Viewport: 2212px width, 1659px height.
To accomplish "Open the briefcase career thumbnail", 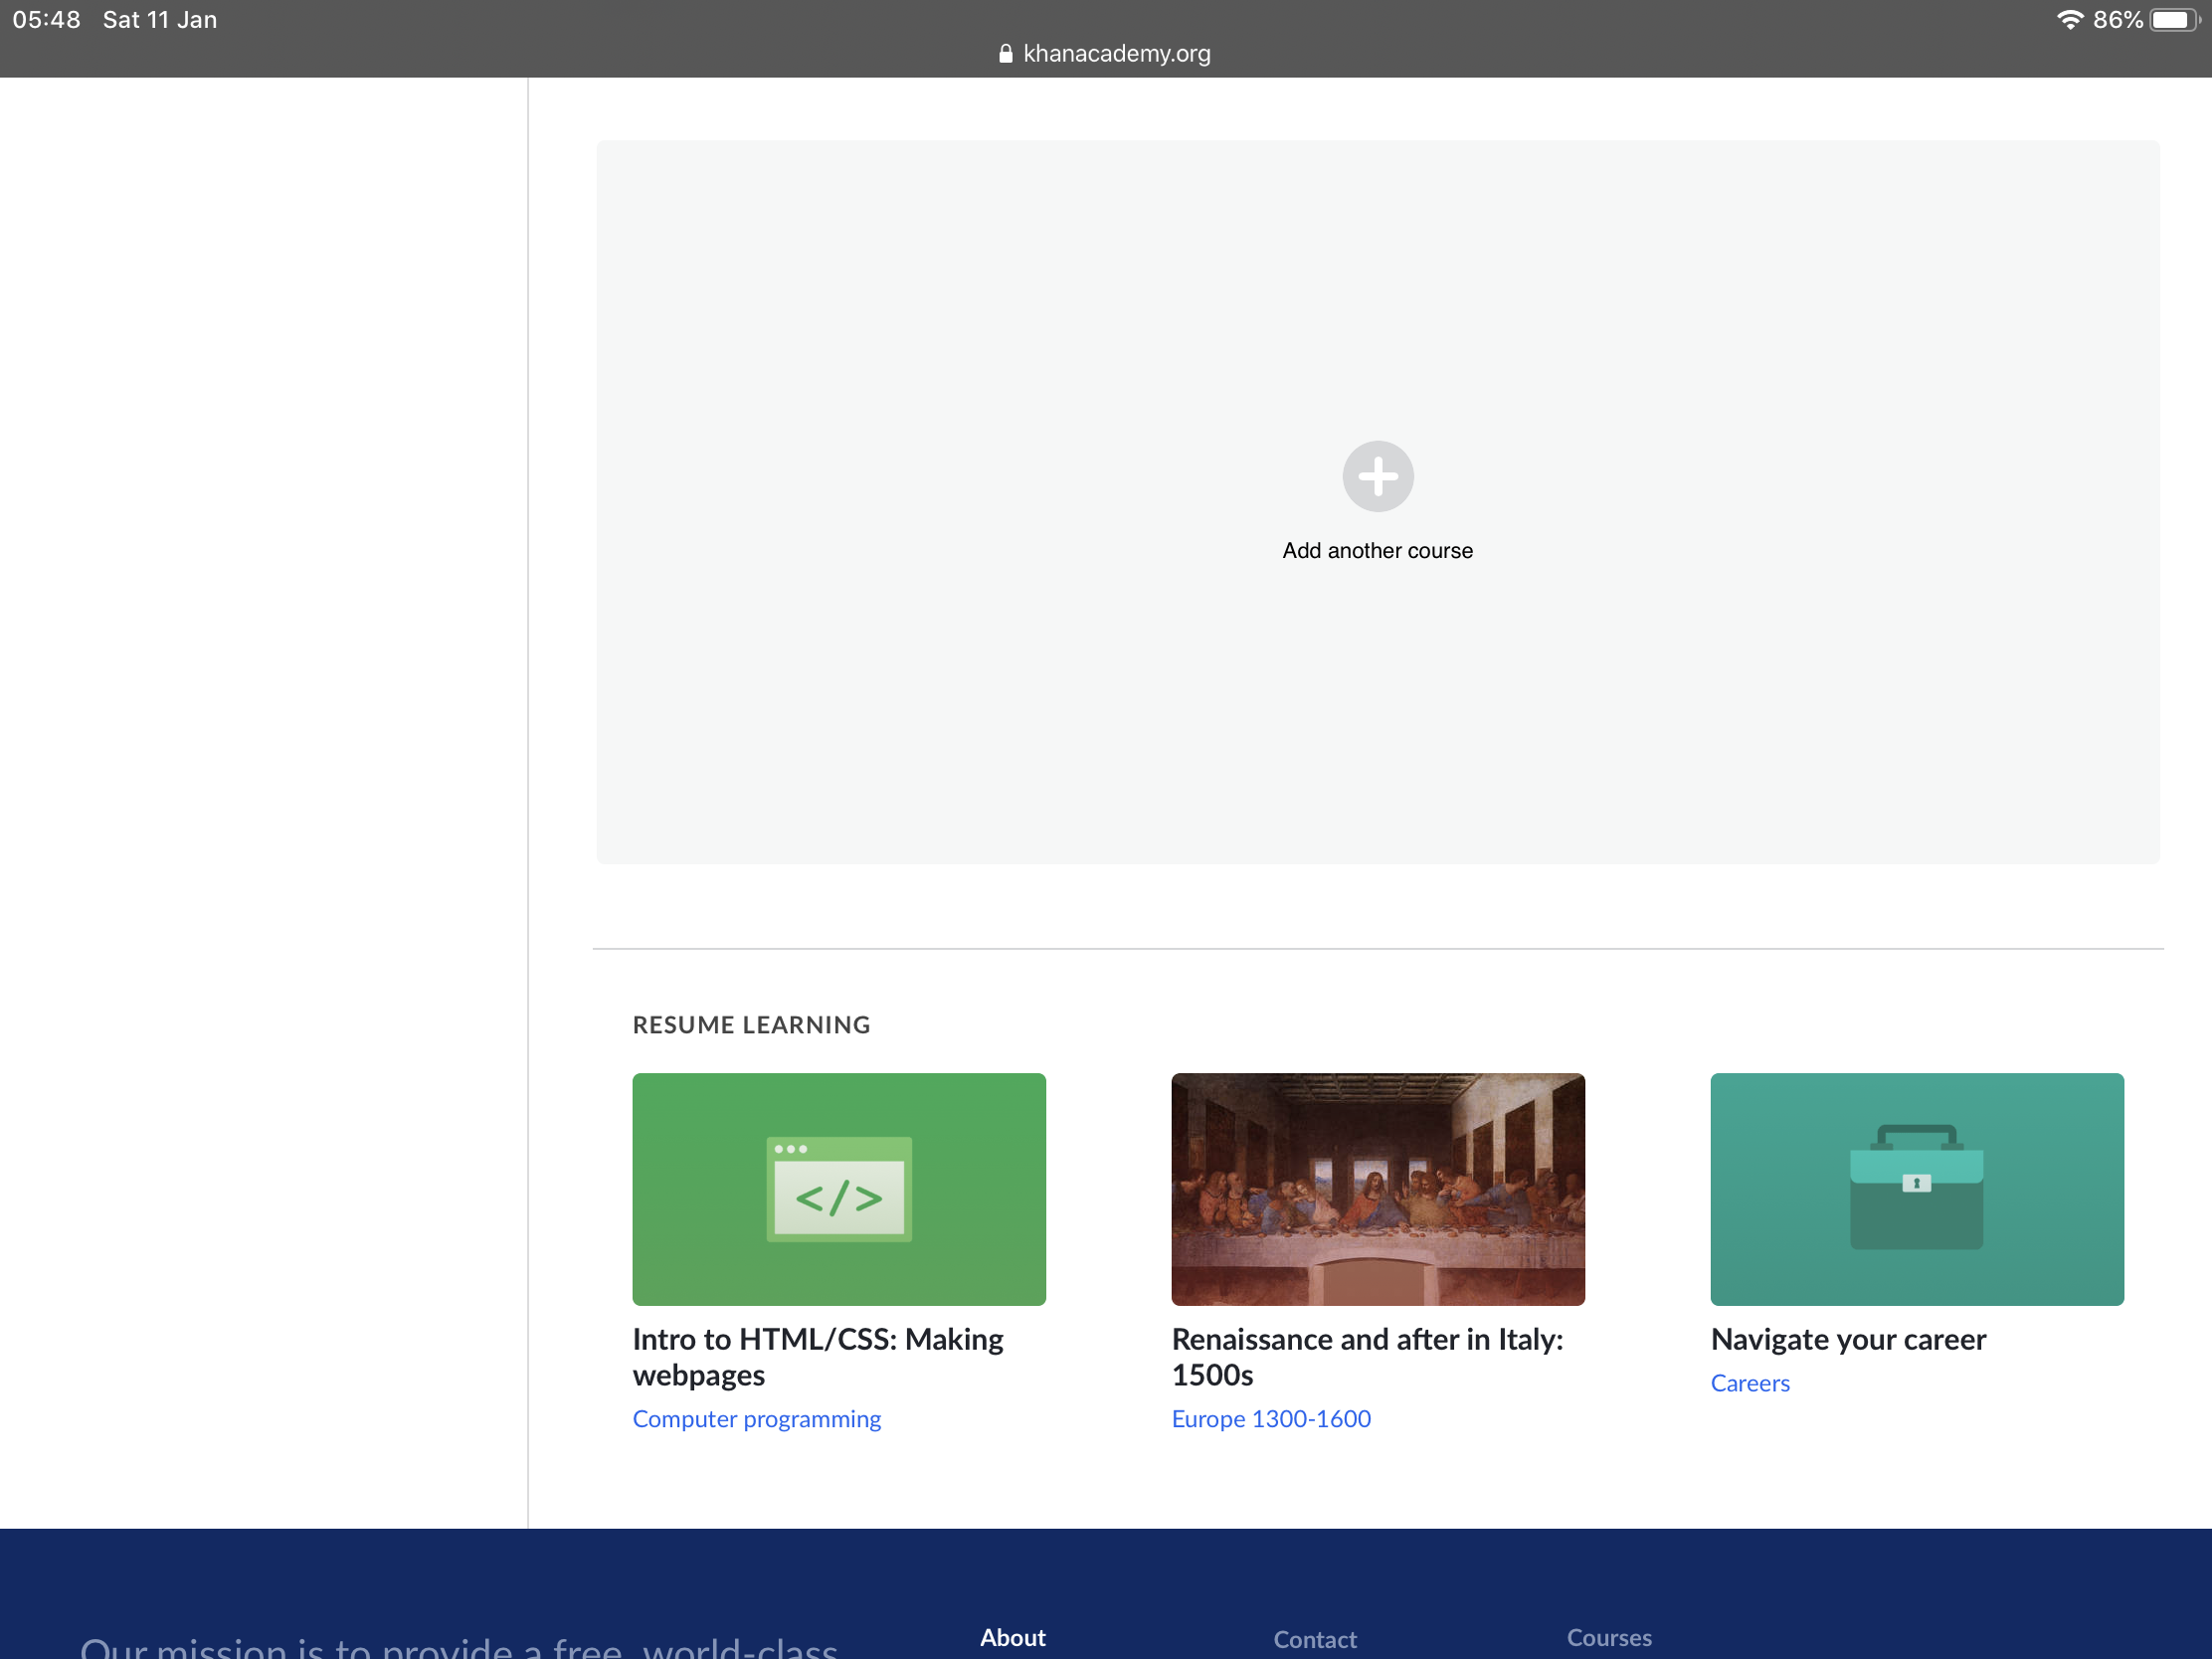I will (x=1917, y=1189).
